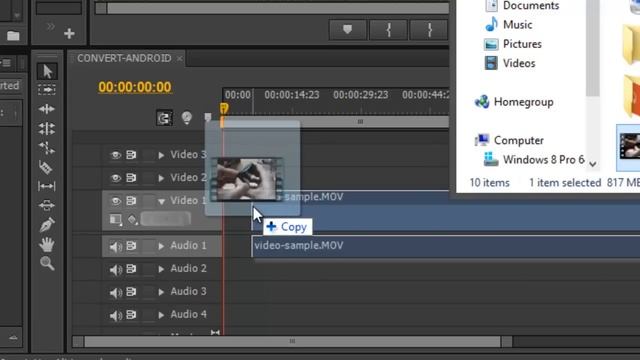Click the Add Marker button
This screenshot has height=360, width=640.
pyautogui.click(x=347, y=29)
